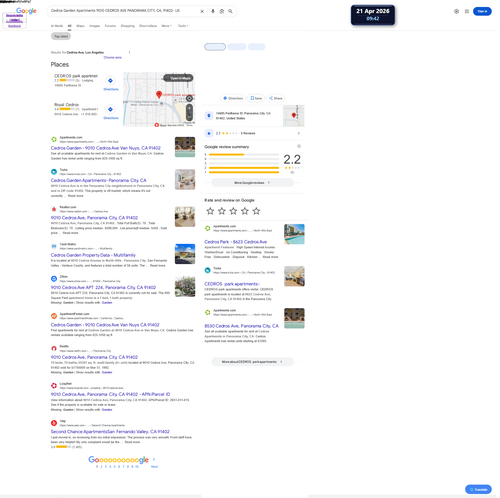Switch to the Short videos tab

(x=148, y=26)
